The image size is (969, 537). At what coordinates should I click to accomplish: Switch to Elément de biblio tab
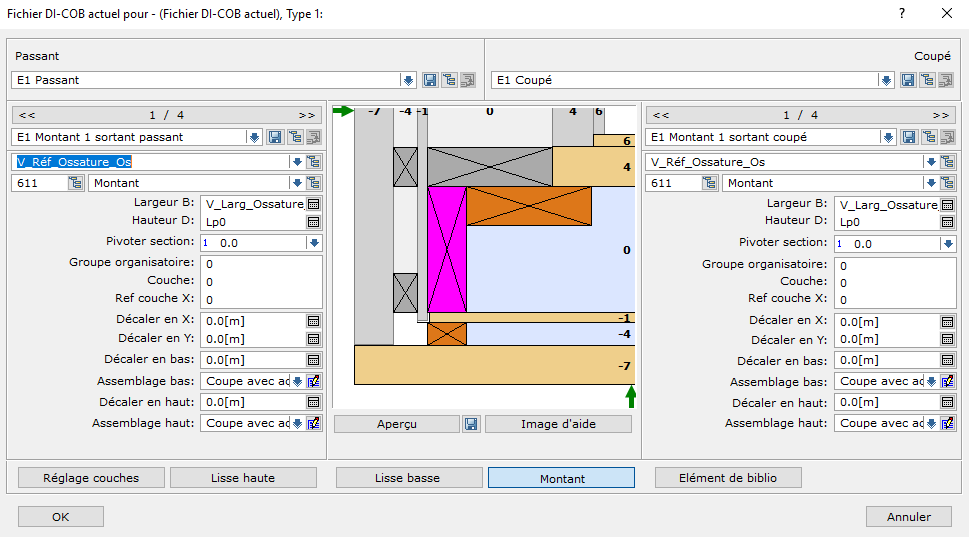(x=728, y=478)
